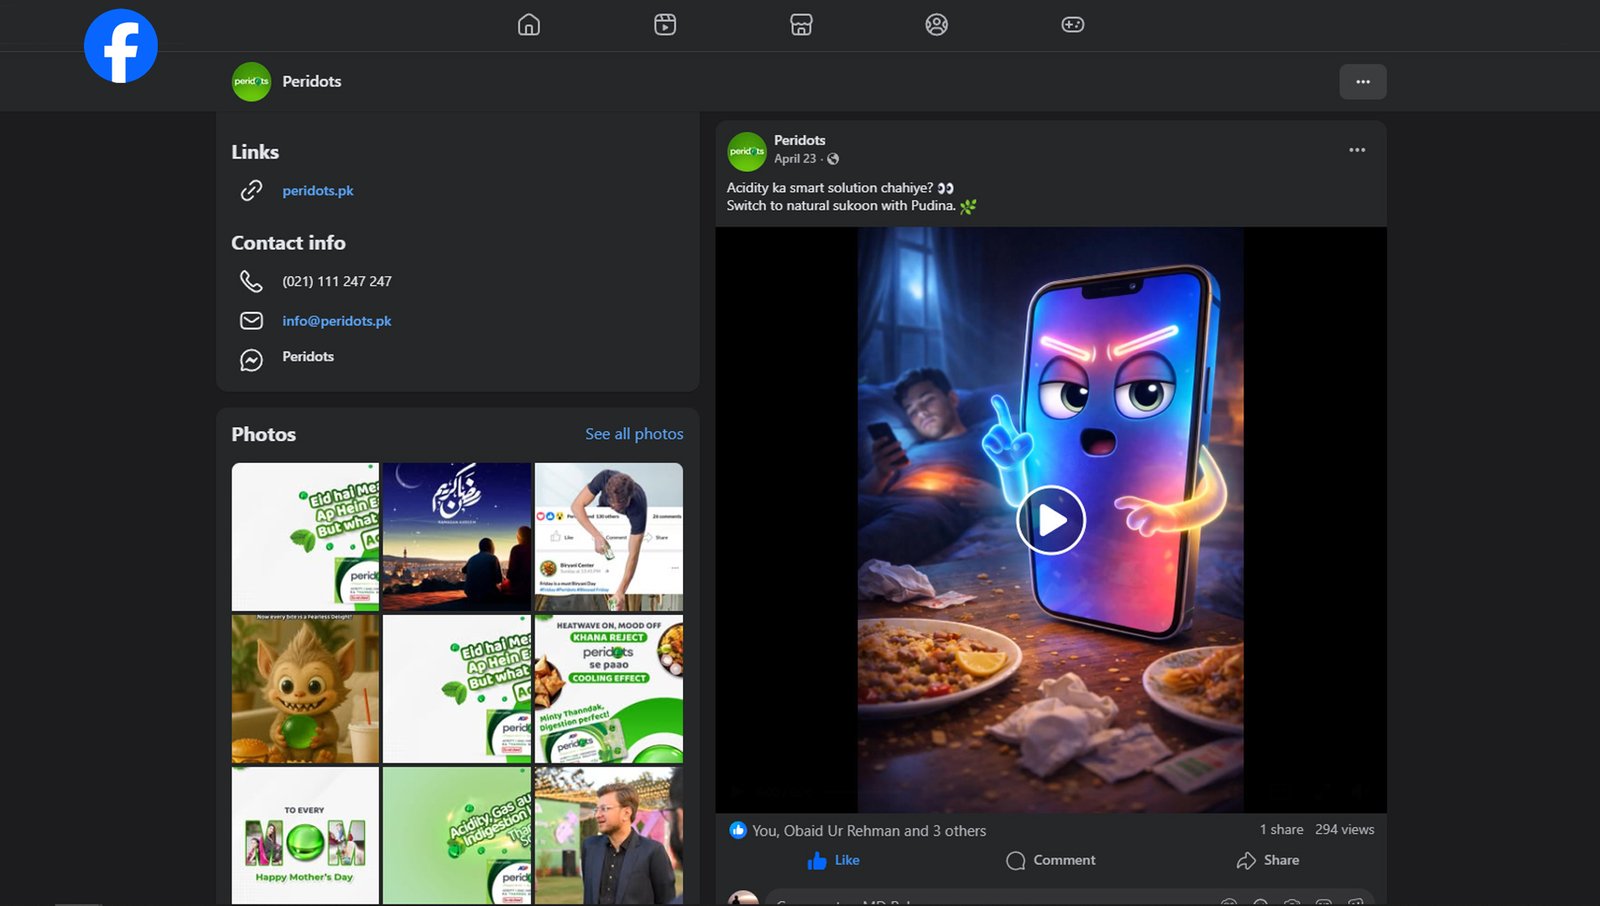Open the April 23 post timestamp
This screenshot has width=1600, height=906.
[x=795, y=159]
